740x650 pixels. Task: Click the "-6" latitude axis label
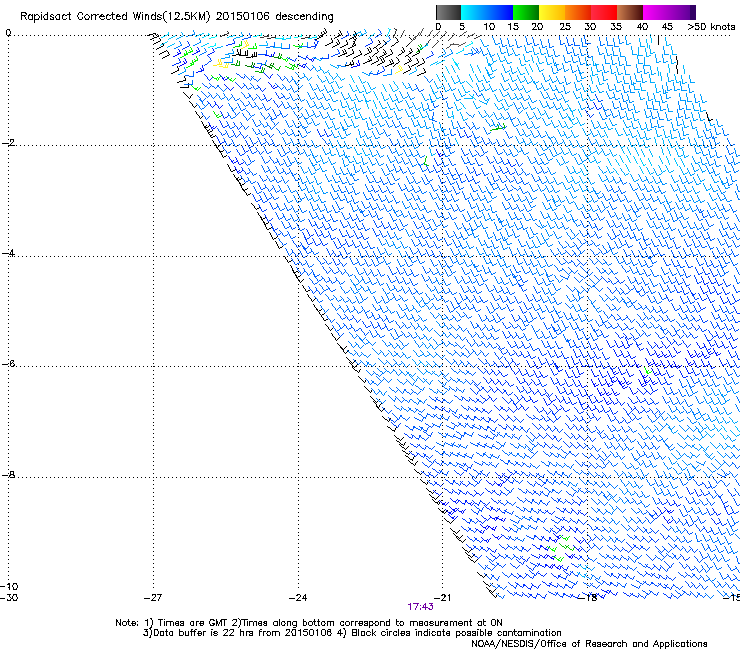pos(8,363)
